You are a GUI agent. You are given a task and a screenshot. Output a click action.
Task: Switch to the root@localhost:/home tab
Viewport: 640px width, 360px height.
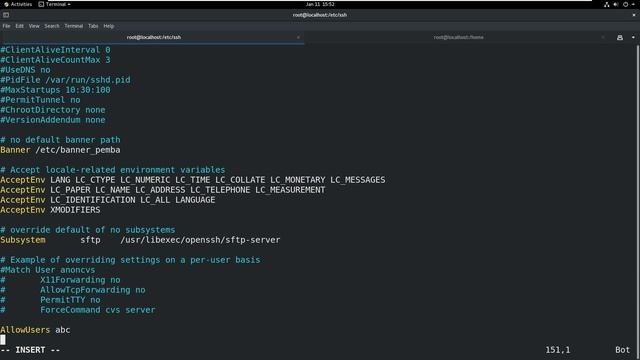[x=458, y=37]
